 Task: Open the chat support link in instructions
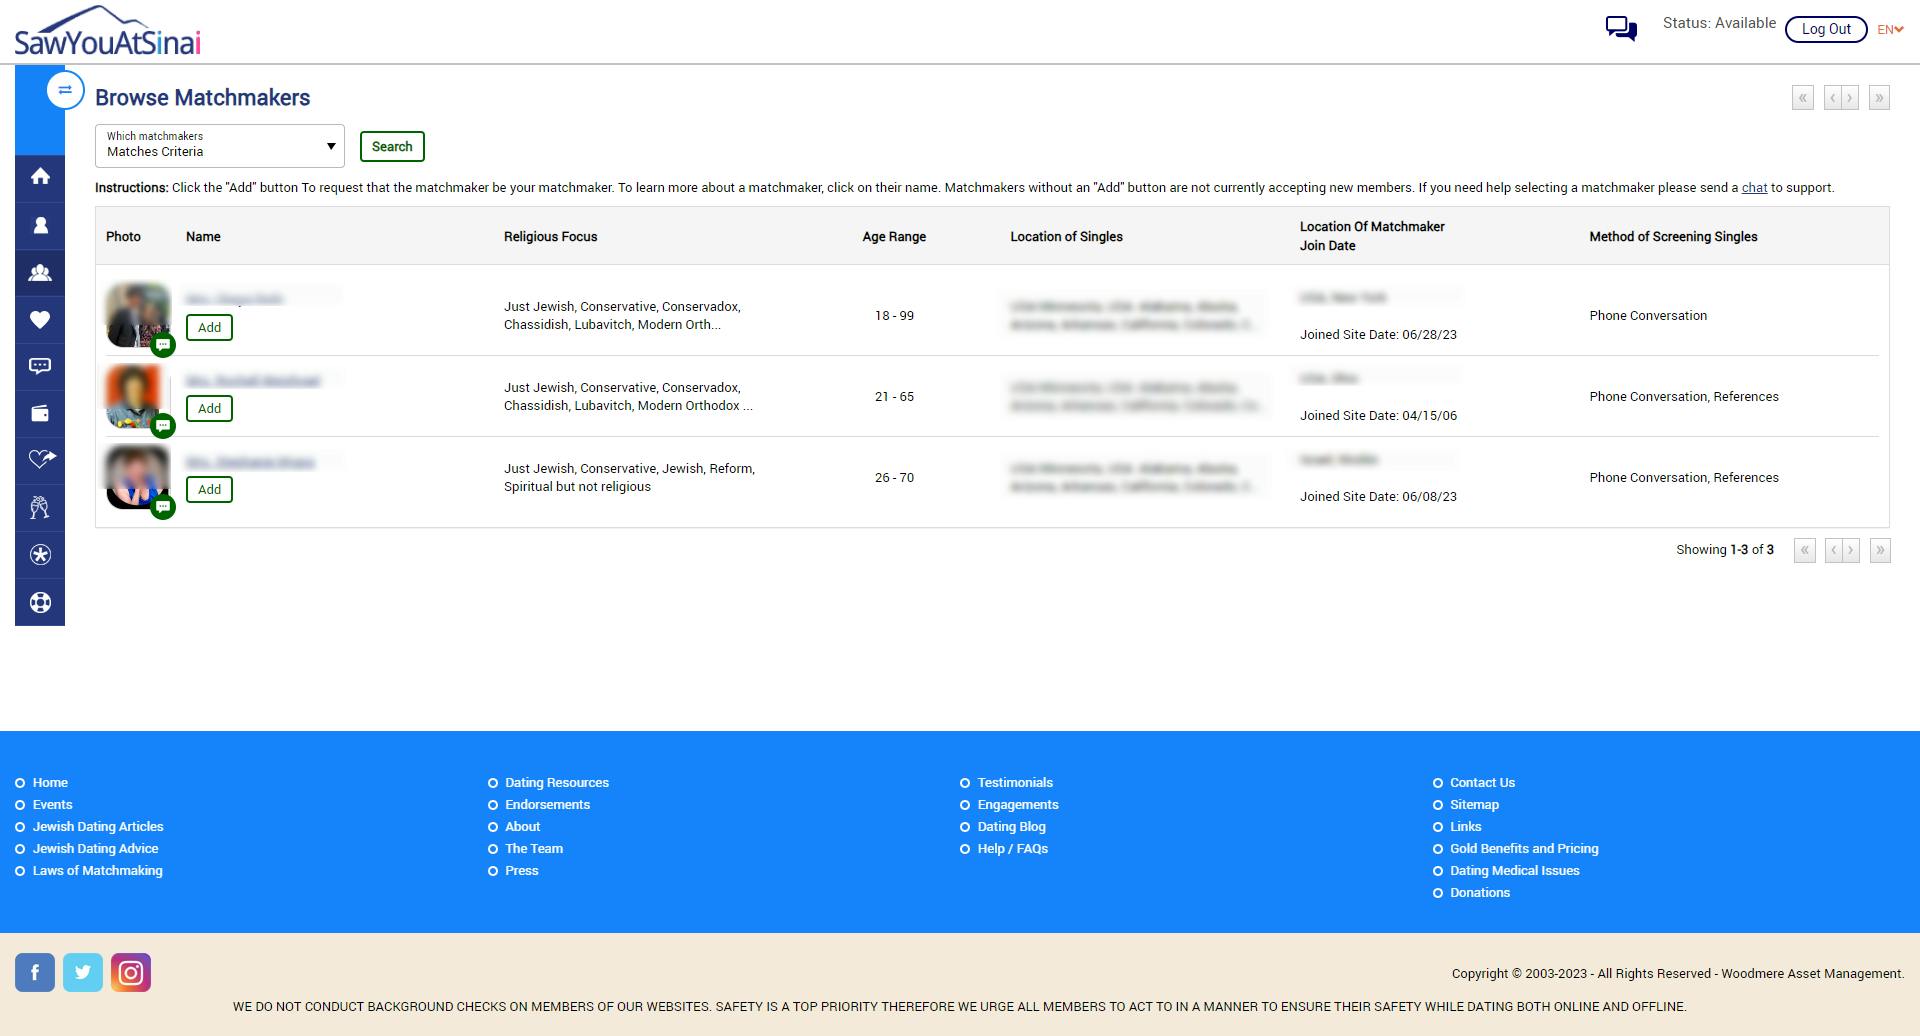click(1753, 187)
